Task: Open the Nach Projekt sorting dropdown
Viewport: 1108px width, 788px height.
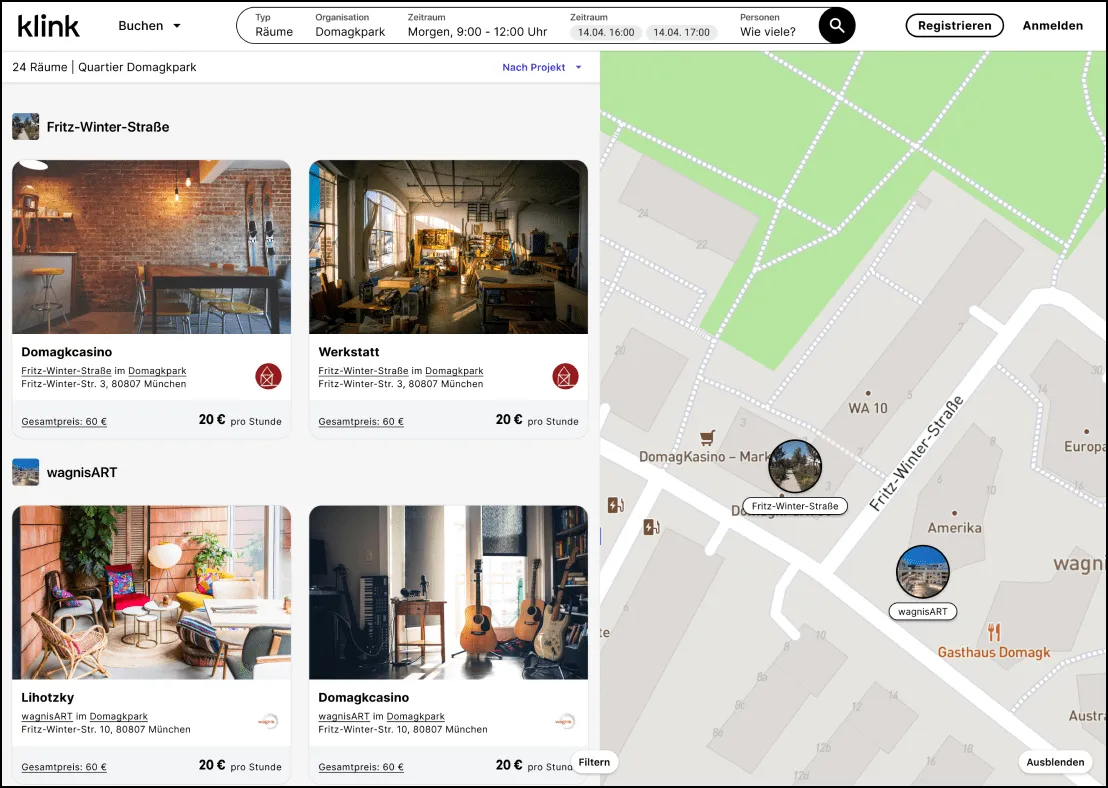Action: 541,67
